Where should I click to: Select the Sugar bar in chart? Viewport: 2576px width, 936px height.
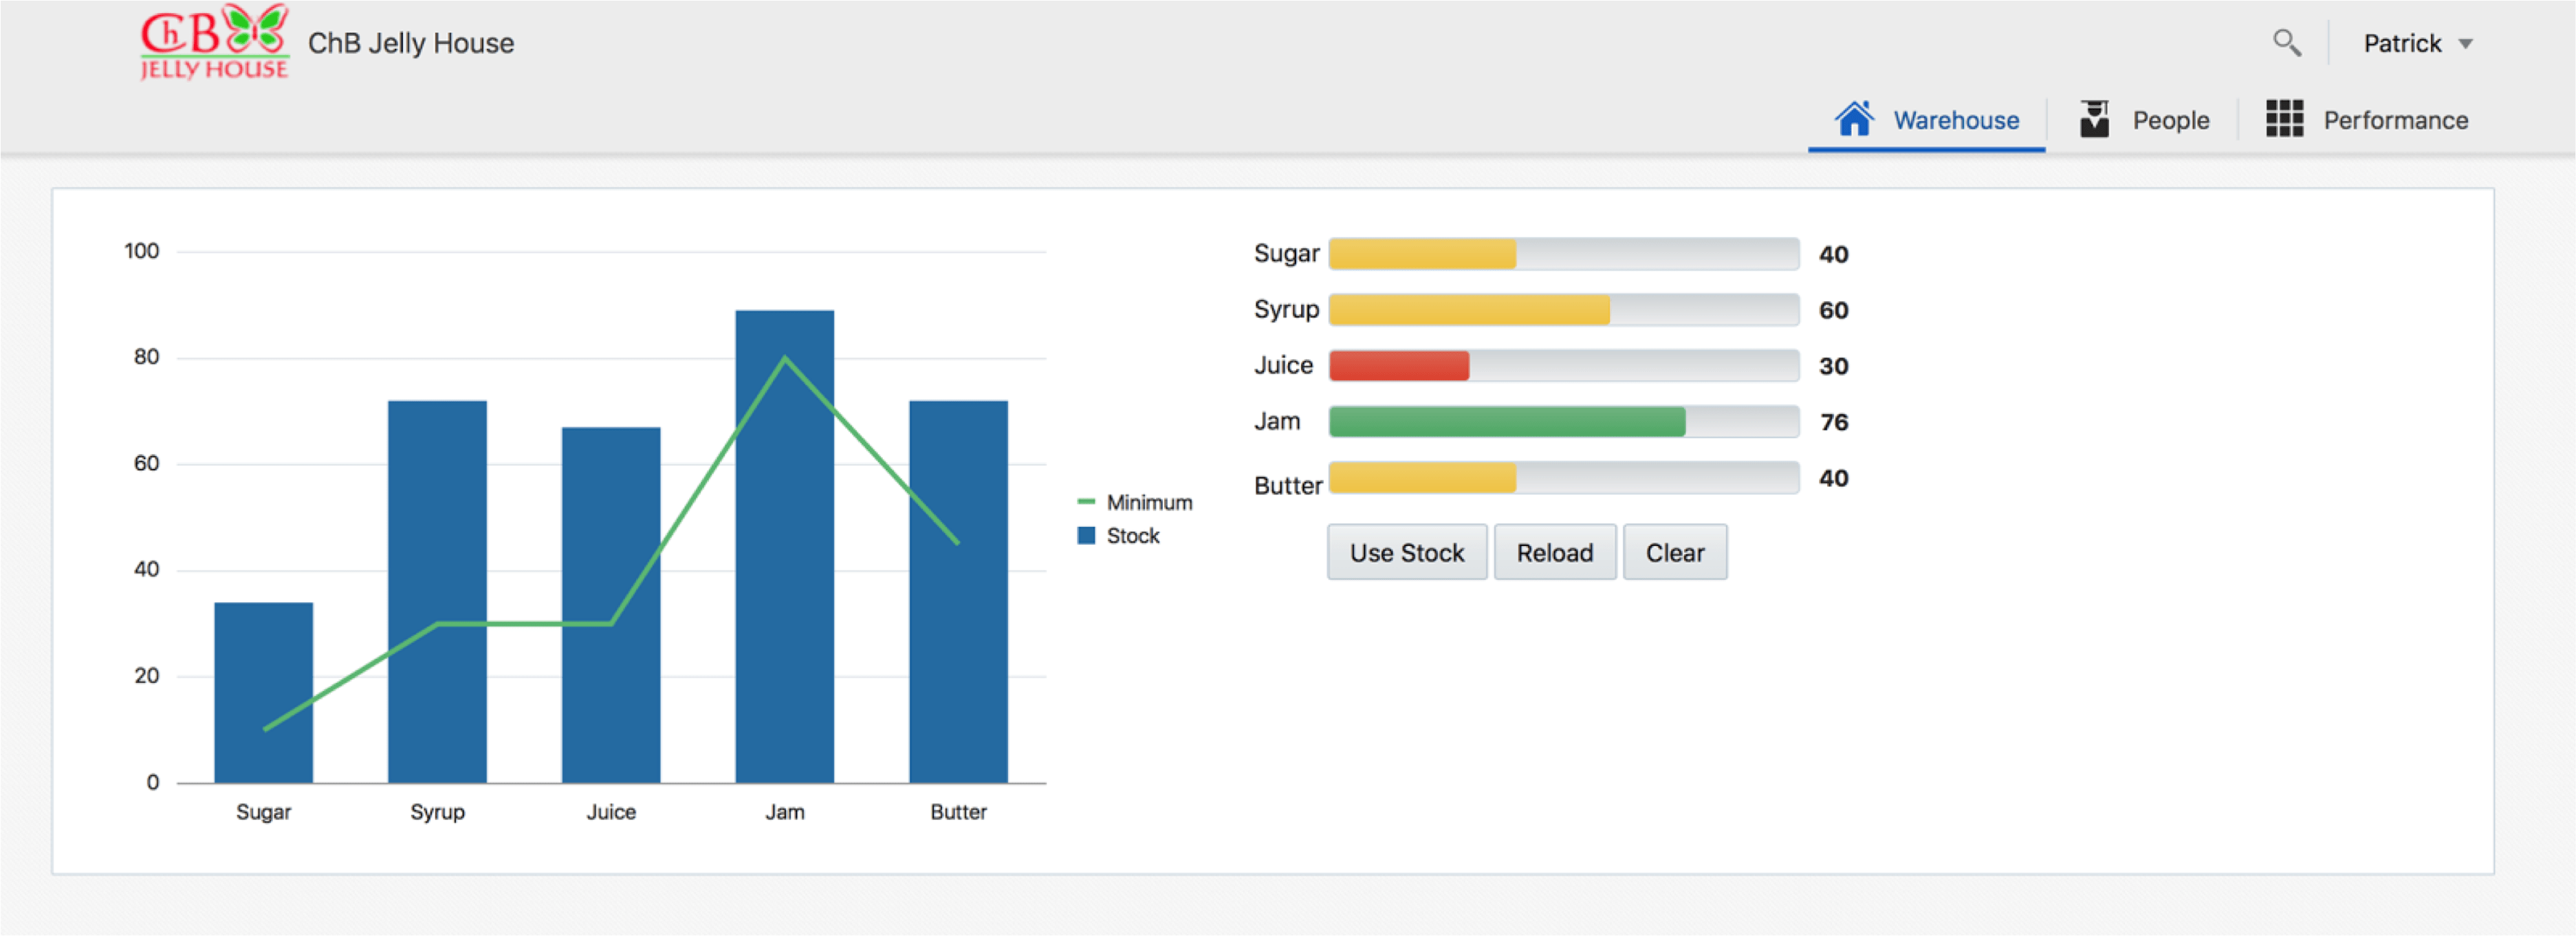263,690
